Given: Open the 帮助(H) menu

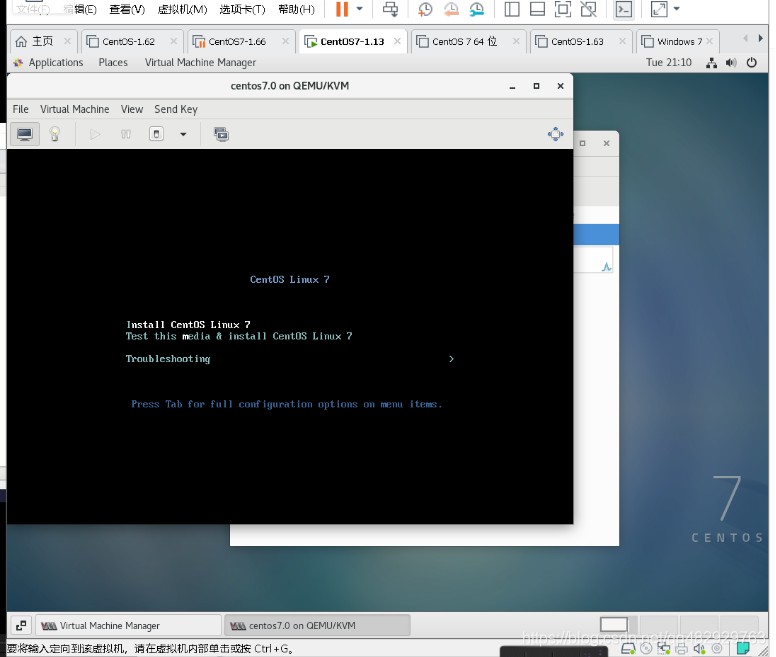Looking at the screenshot, I should pyautogui.click(x=296, y=9).
